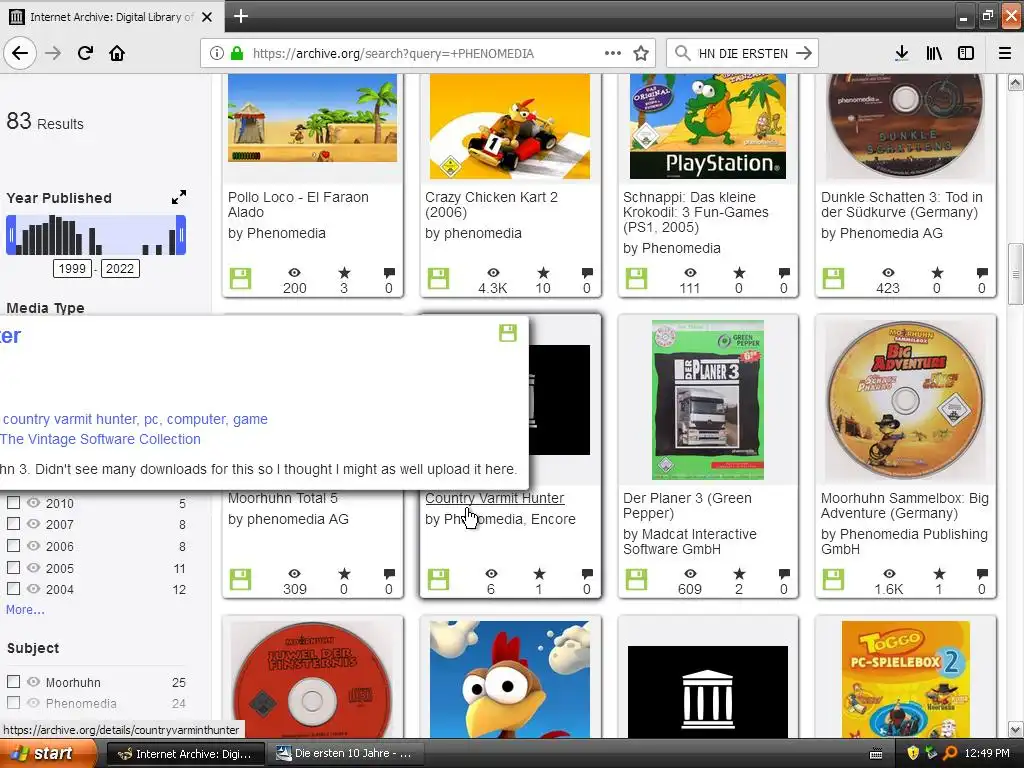Viewport: 1024px width, 768px height.
Task: Click software floppy icon on Der Planer 3
Action: tap(636, 579)
